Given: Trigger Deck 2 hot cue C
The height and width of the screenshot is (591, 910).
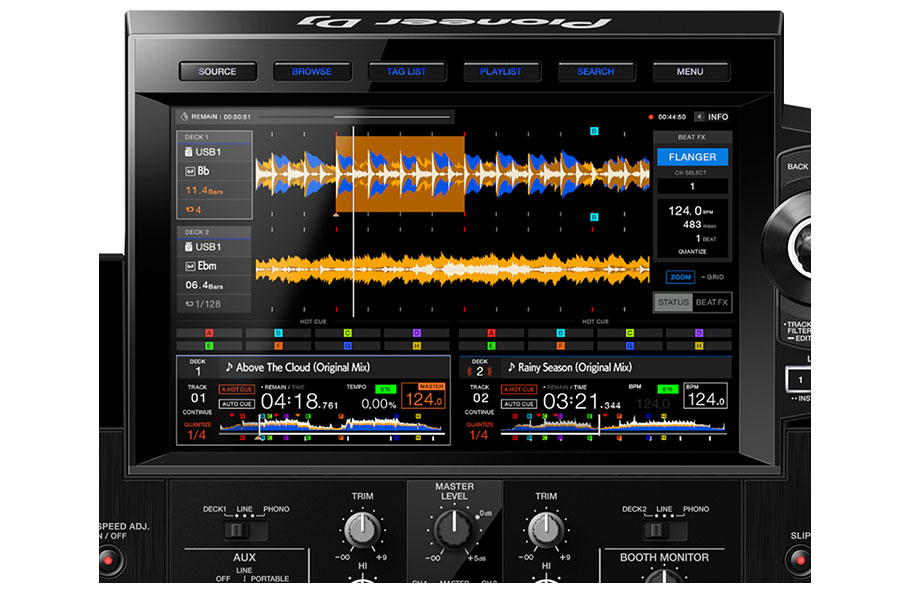Looking at the screenshot, I should click(x=630, y=333).
